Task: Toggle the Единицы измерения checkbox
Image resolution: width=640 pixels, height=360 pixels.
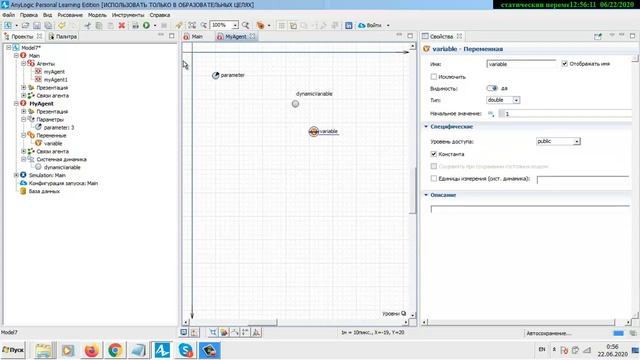Action: [434, 178]
